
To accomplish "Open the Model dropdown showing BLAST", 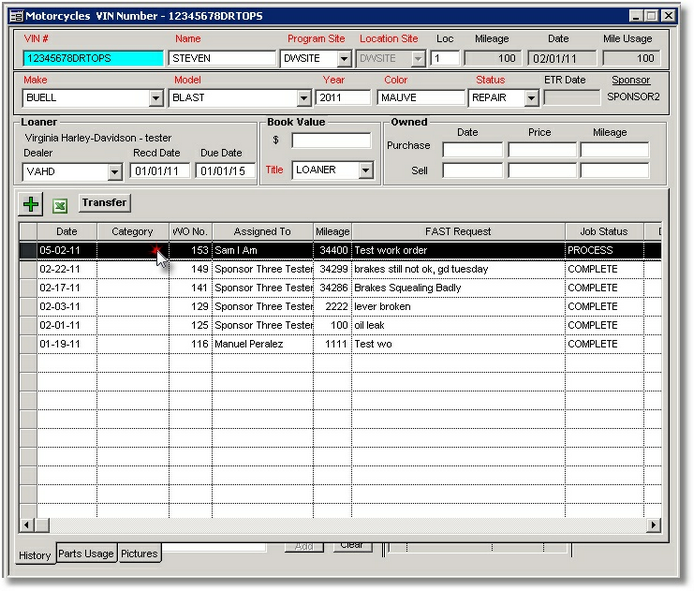I will [x=303, y=98].
